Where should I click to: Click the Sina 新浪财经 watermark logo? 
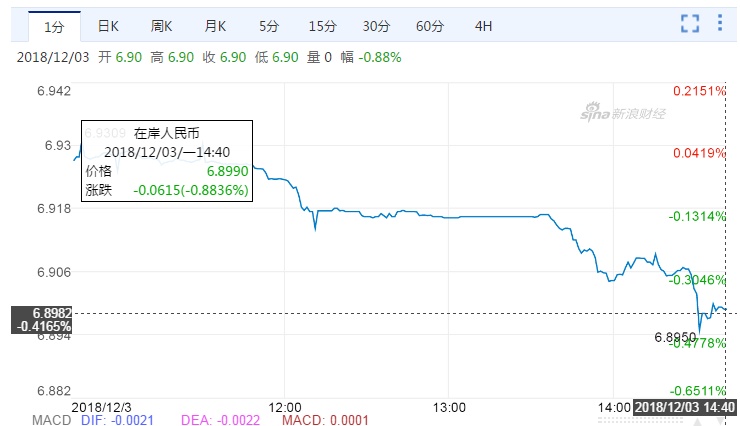pyautogui.click(x=622, y=114)
